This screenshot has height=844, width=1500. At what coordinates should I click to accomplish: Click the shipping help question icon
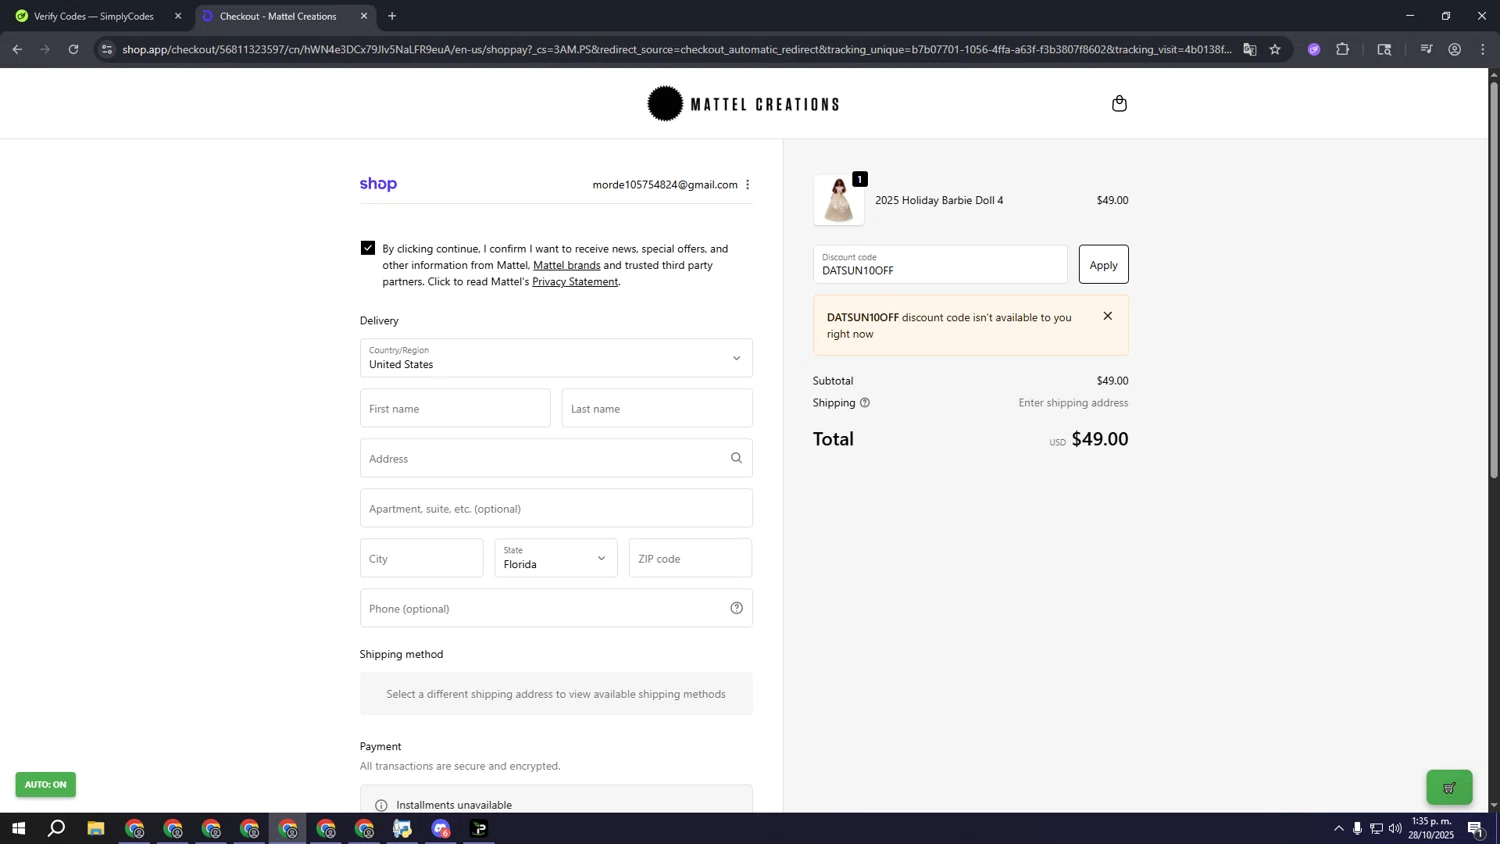tap(865, 403)
